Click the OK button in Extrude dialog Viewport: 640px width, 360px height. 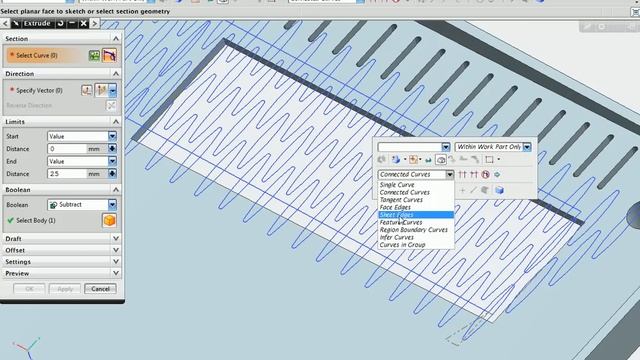(29, 289)
